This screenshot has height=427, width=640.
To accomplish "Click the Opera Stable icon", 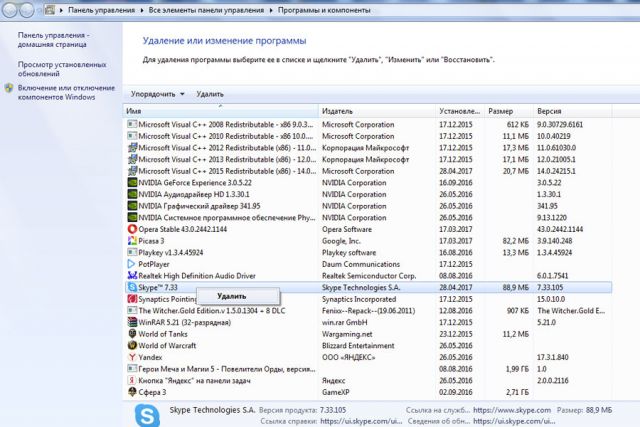I will coord(132,229).
